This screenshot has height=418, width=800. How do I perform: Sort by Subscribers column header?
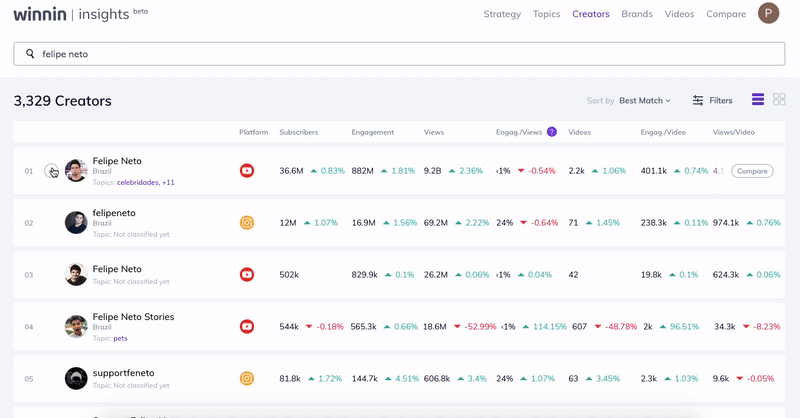[298, 132]
